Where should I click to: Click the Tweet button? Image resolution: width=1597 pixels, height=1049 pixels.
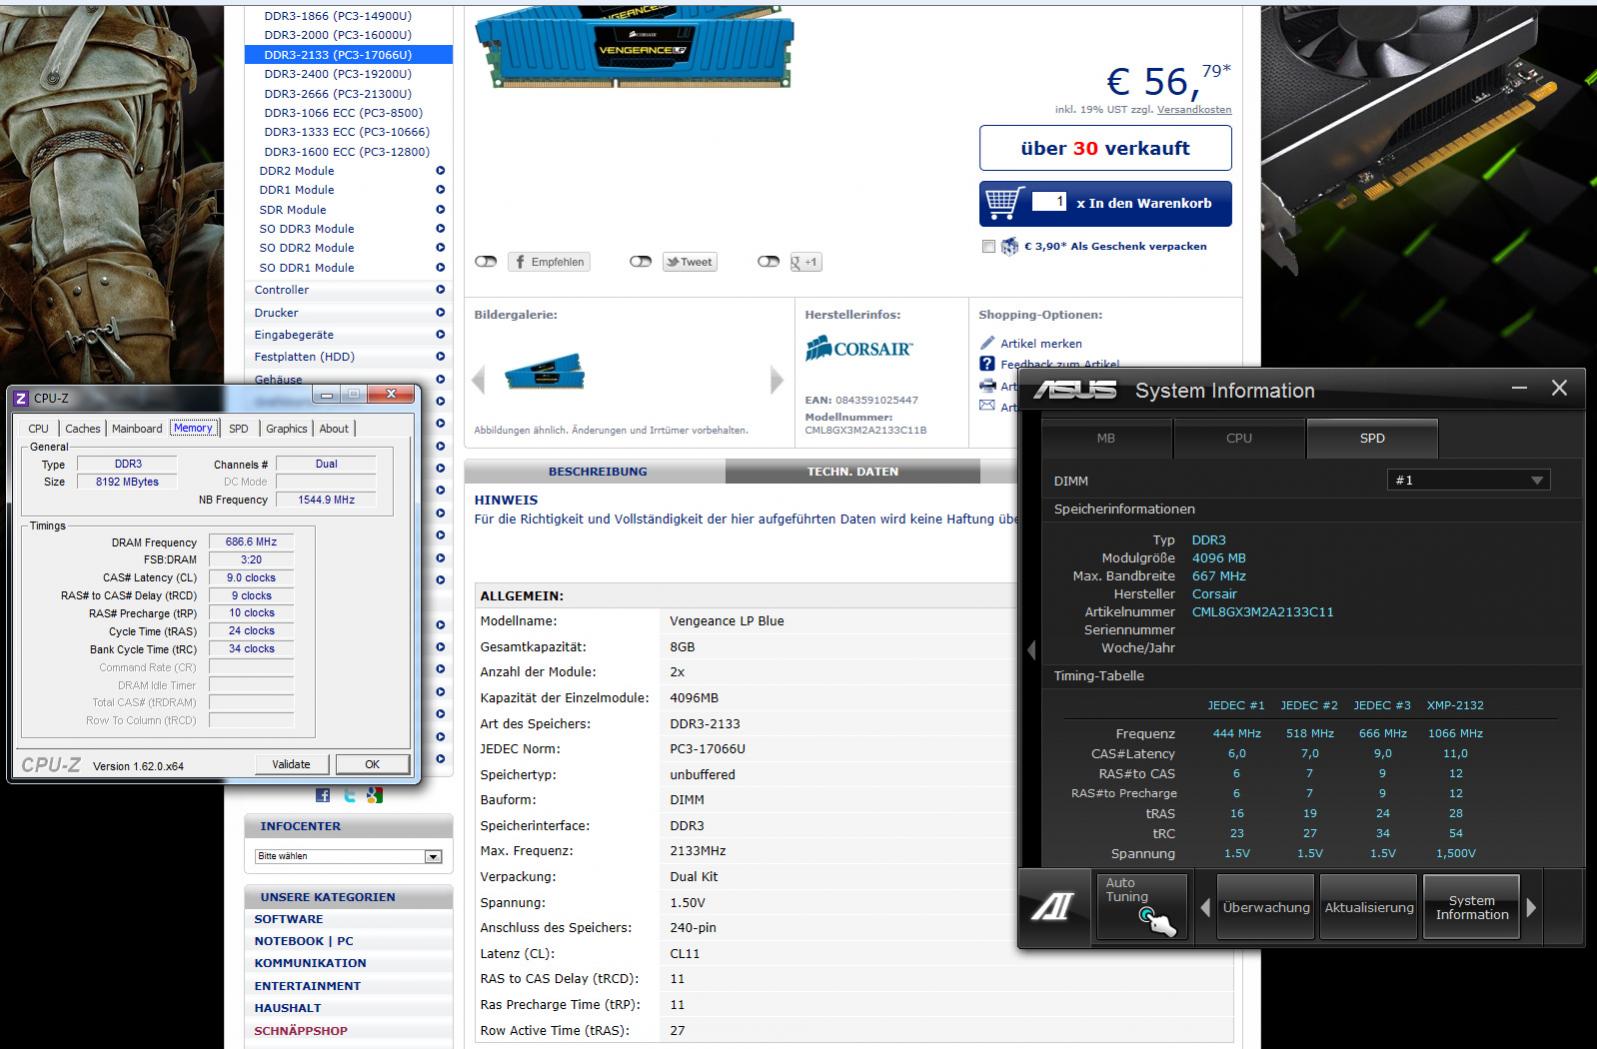(690, 262)
